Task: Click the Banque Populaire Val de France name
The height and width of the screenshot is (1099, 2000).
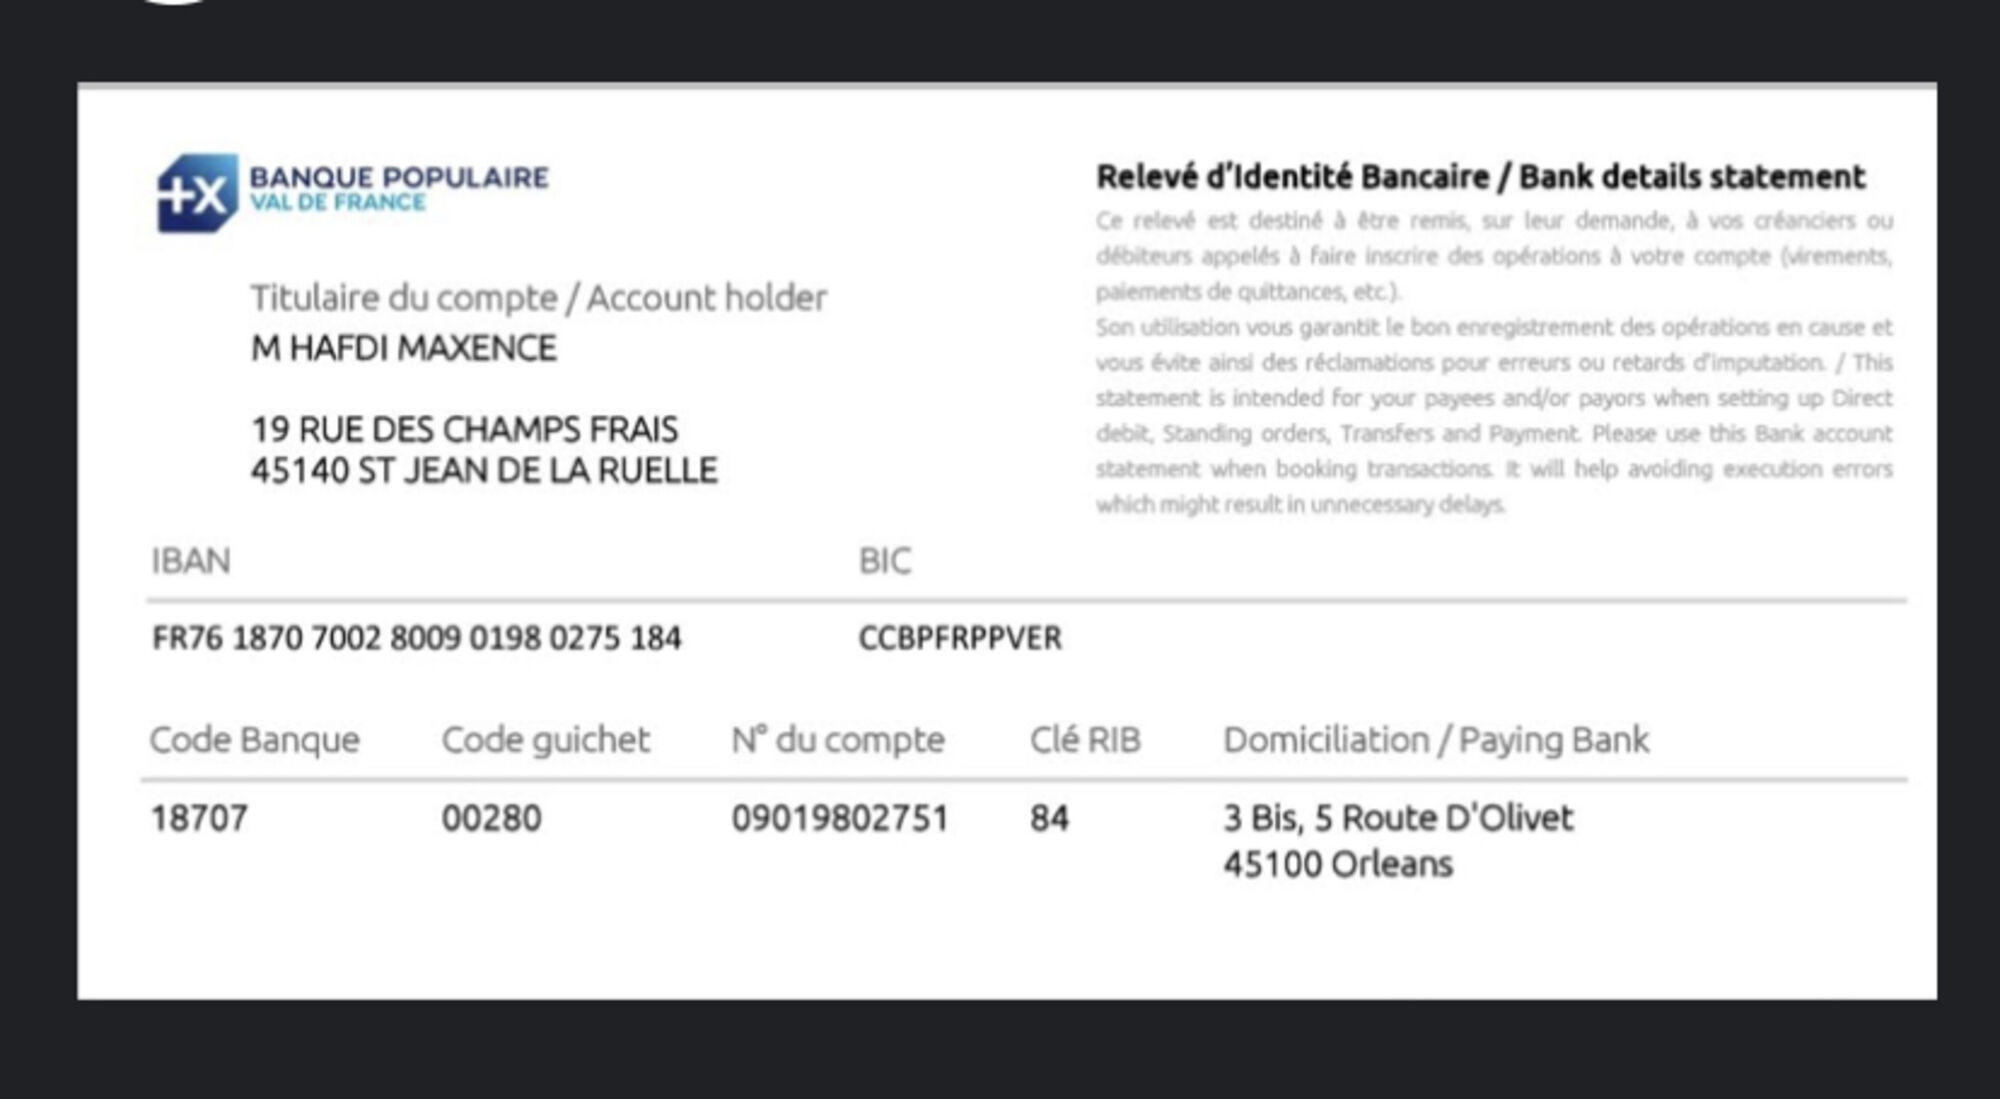Action: [398, 188]
